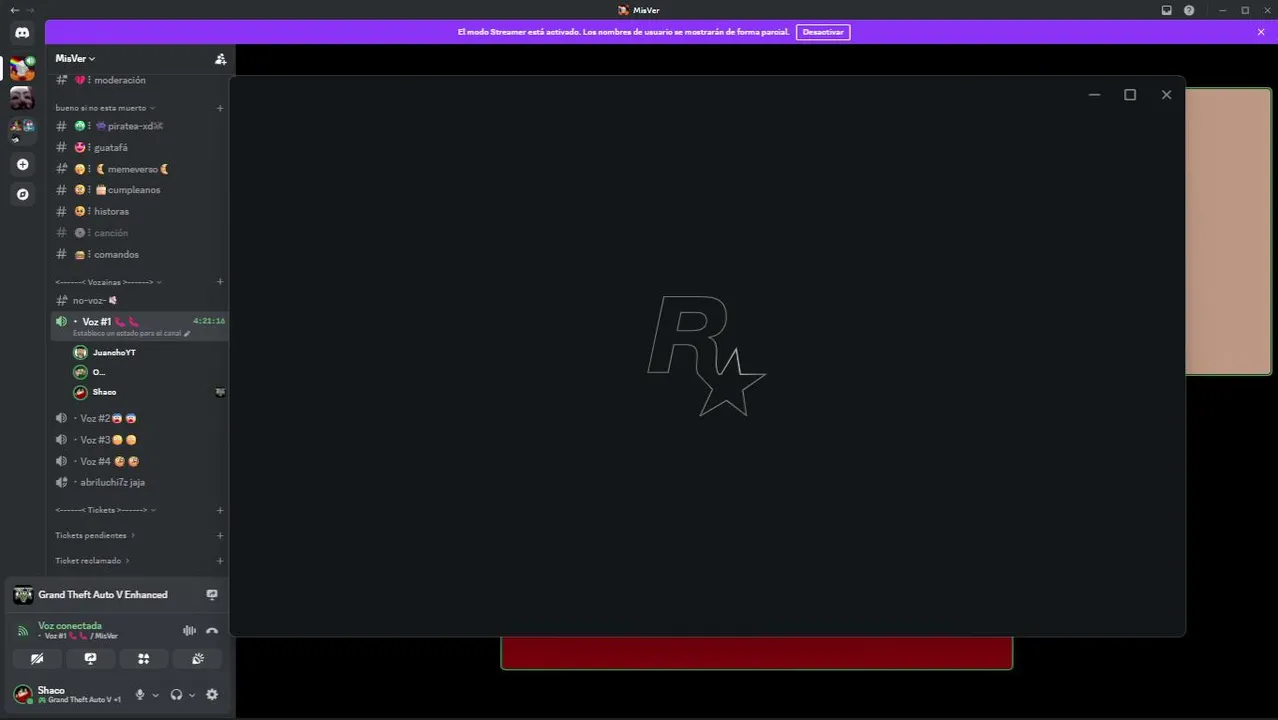The height and width of the screenshot is (720, 1278).
Task: Select the dark red participant tile
Action: point(757,653)
